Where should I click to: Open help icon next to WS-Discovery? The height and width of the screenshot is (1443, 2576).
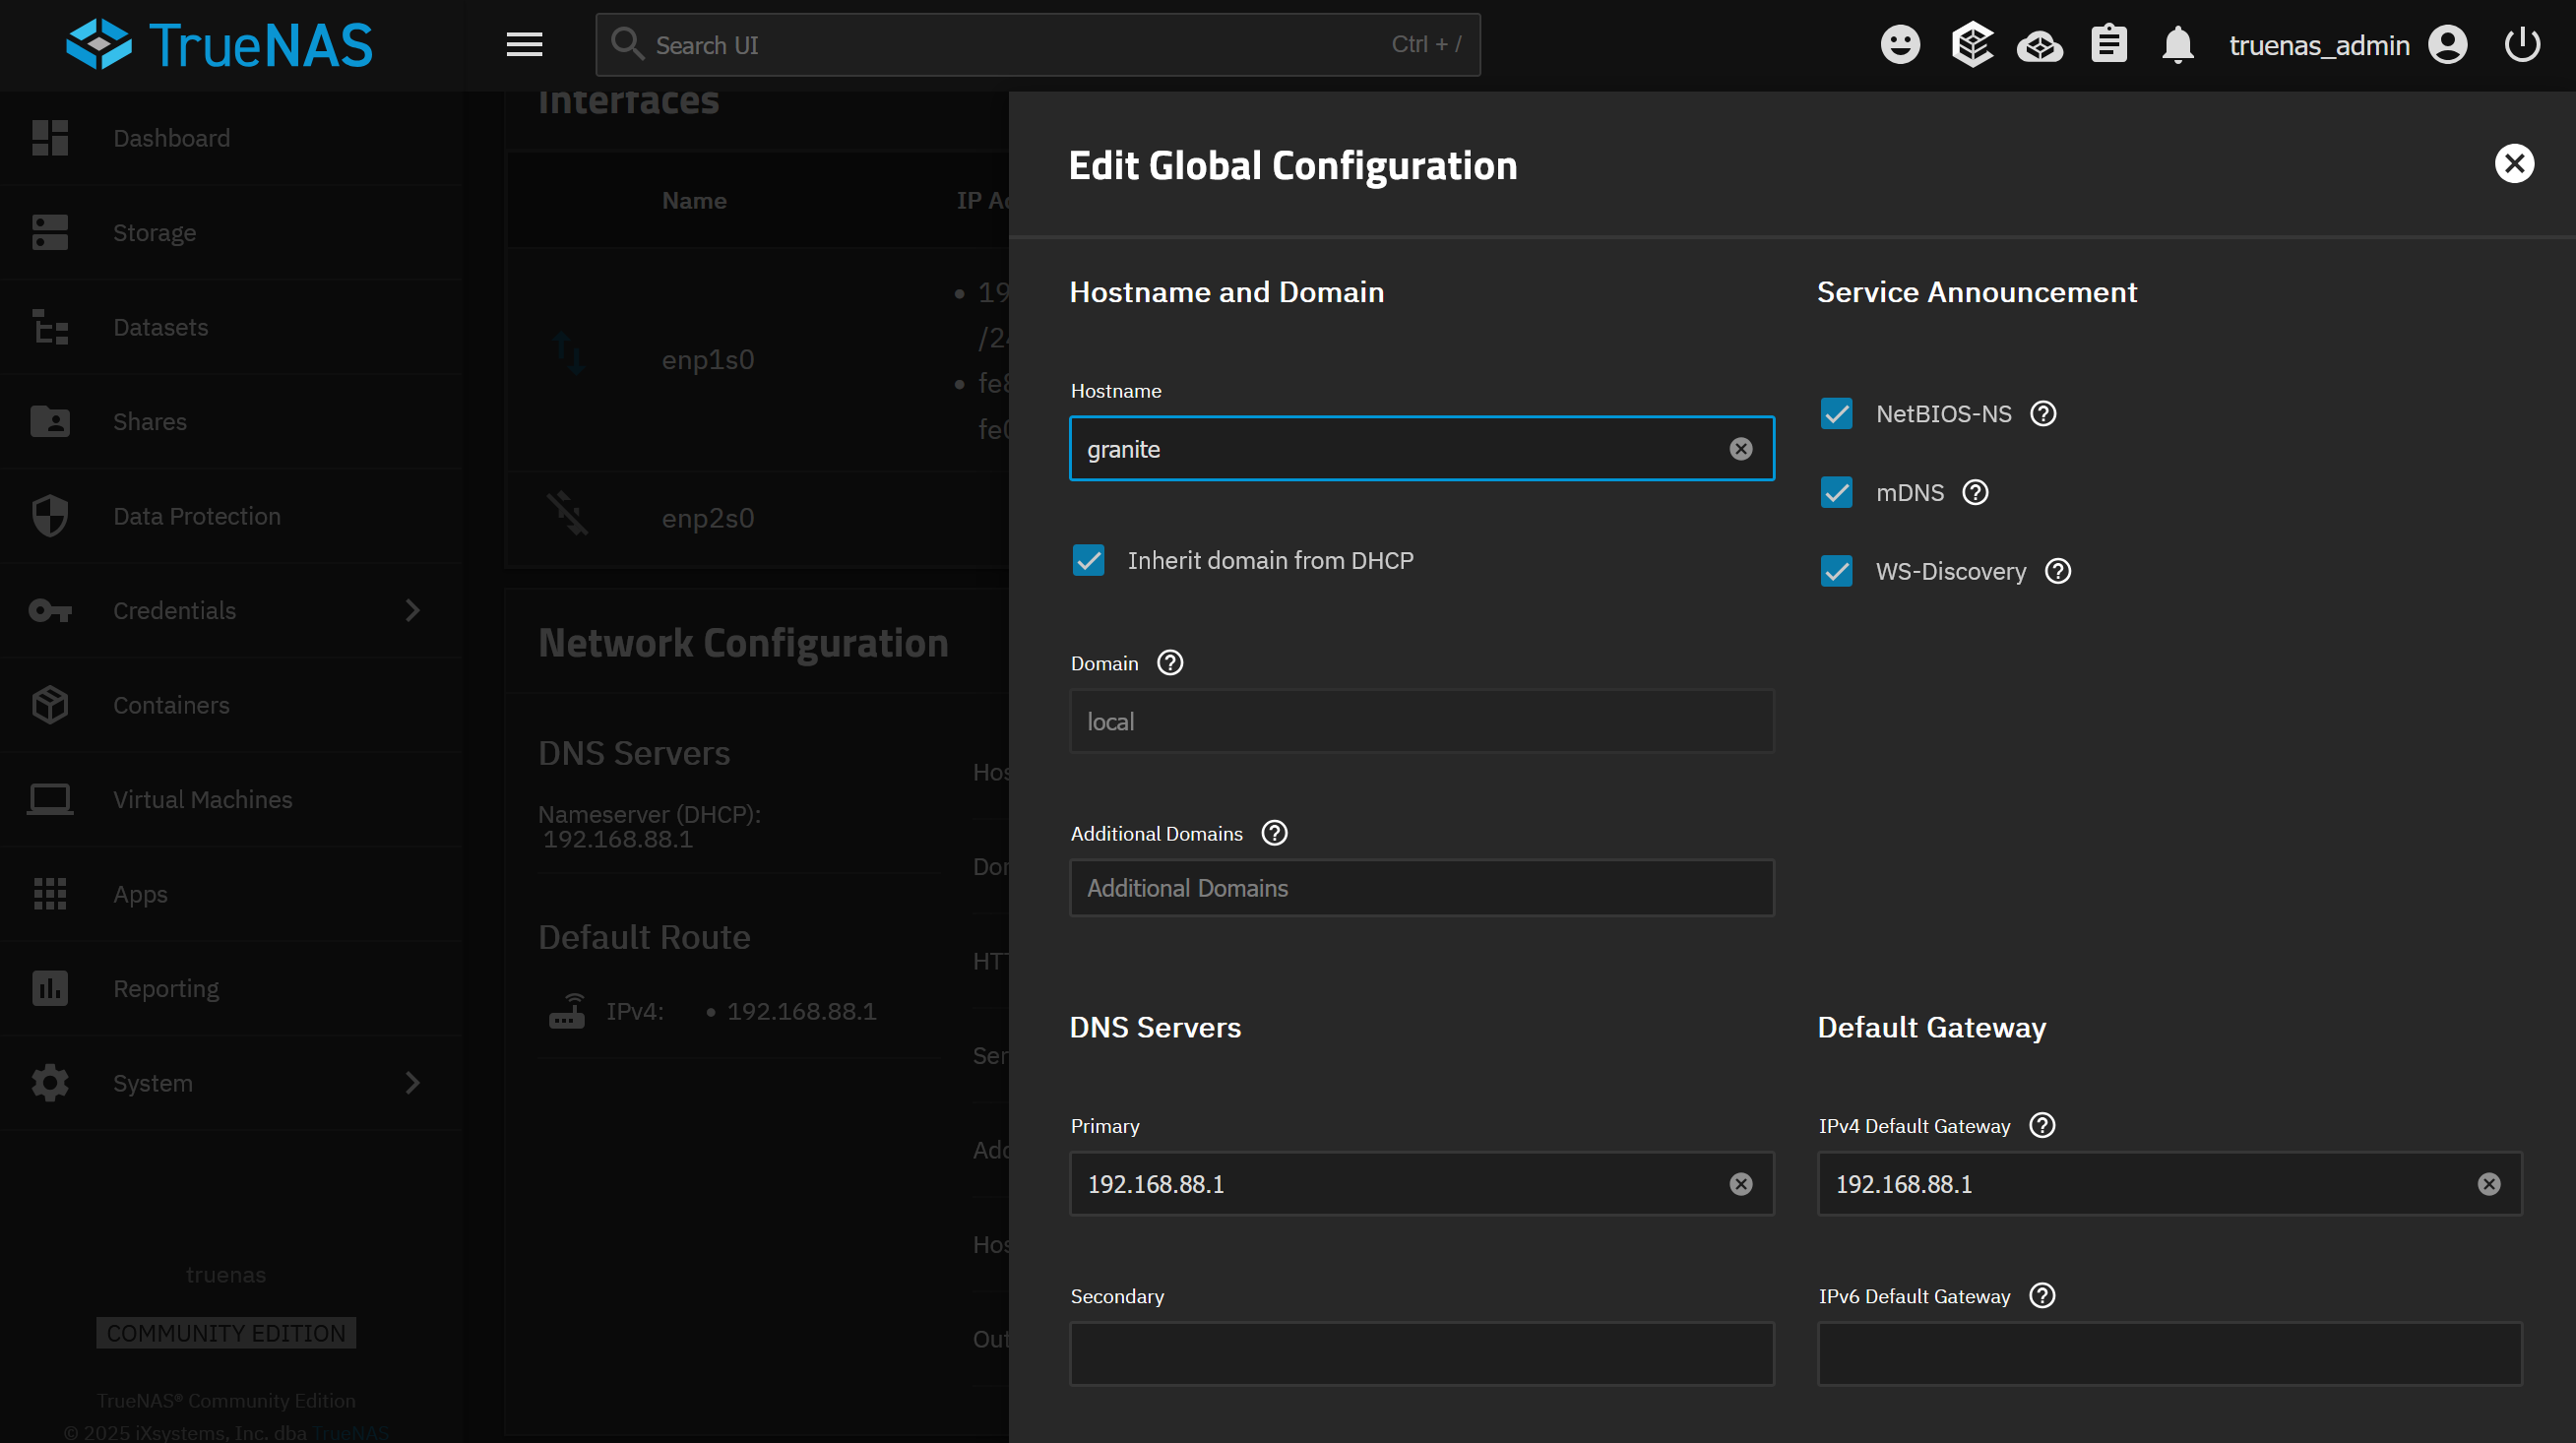point(2057,571)
